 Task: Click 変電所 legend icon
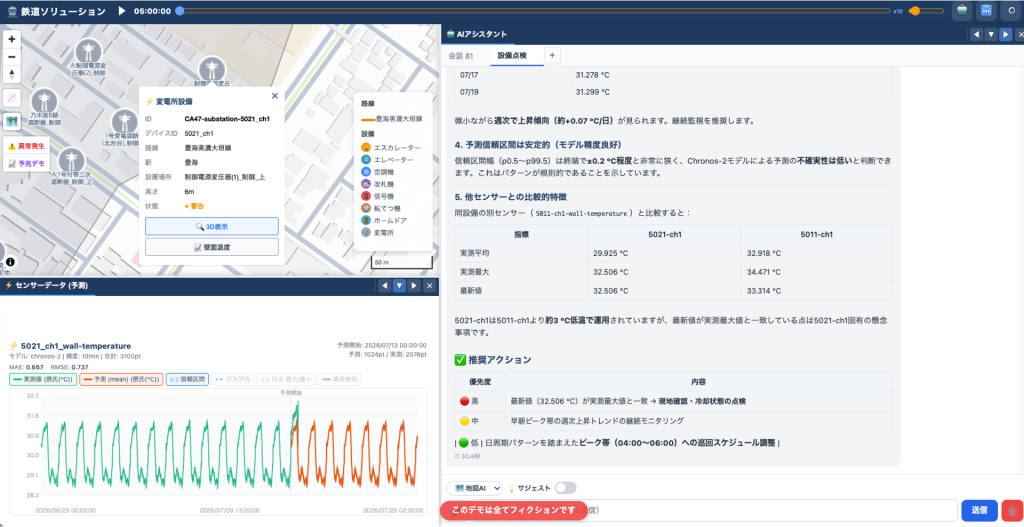click(366, 232)
